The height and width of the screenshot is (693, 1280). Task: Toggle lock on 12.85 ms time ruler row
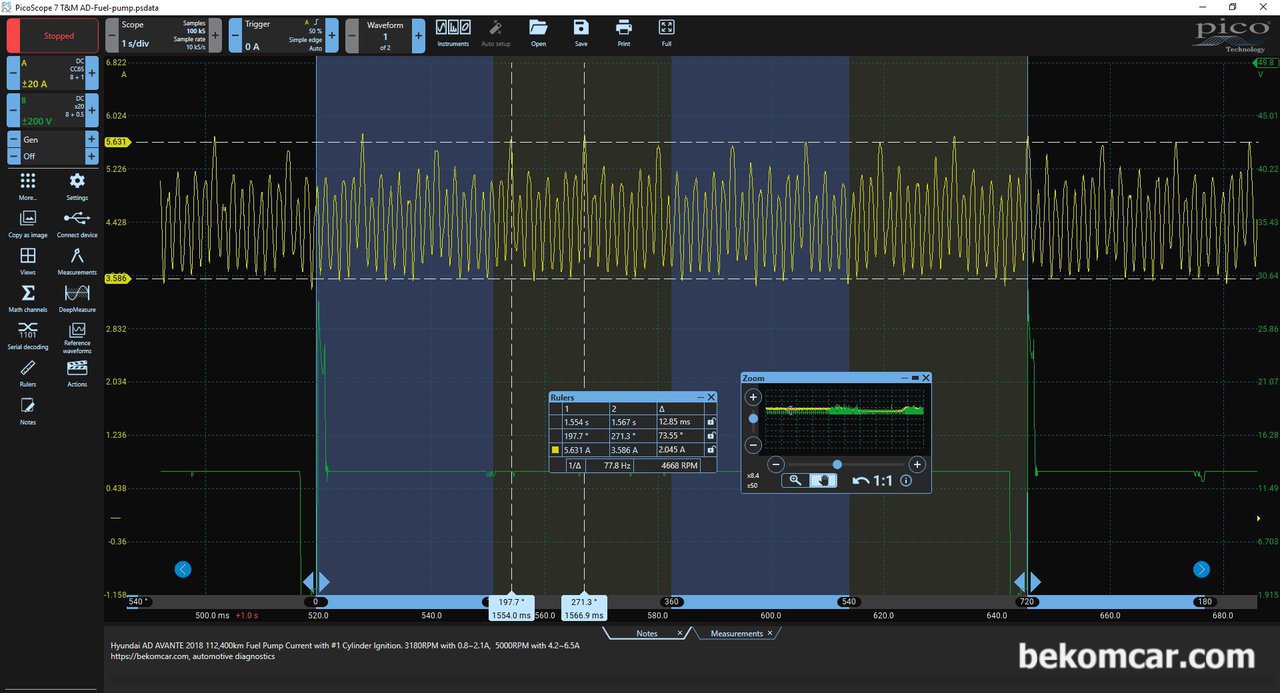tap(711, 422)
